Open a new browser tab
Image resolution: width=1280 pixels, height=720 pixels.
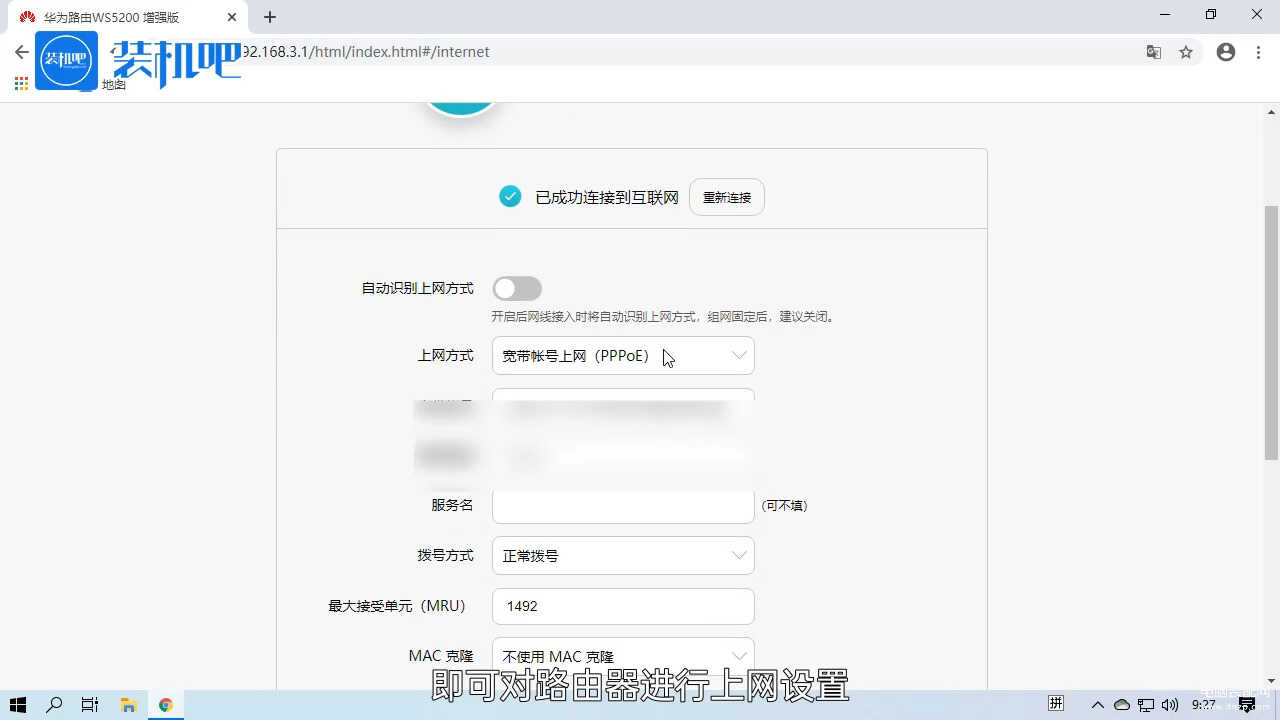[270, 17]
